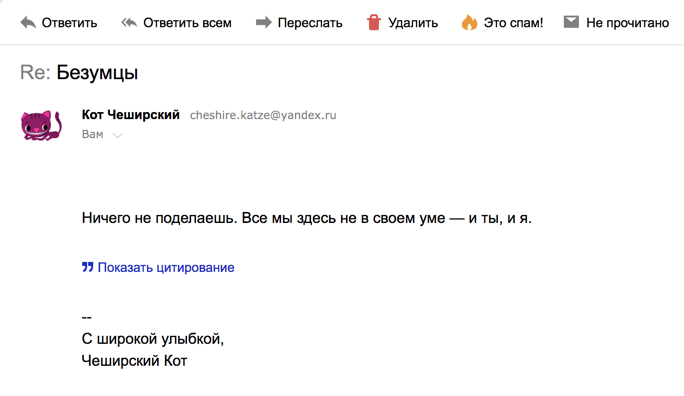Click email address cheshire.katze@yandex.ru
The width and height of the screenshot is (684, 396).
(x=263, y=115)
